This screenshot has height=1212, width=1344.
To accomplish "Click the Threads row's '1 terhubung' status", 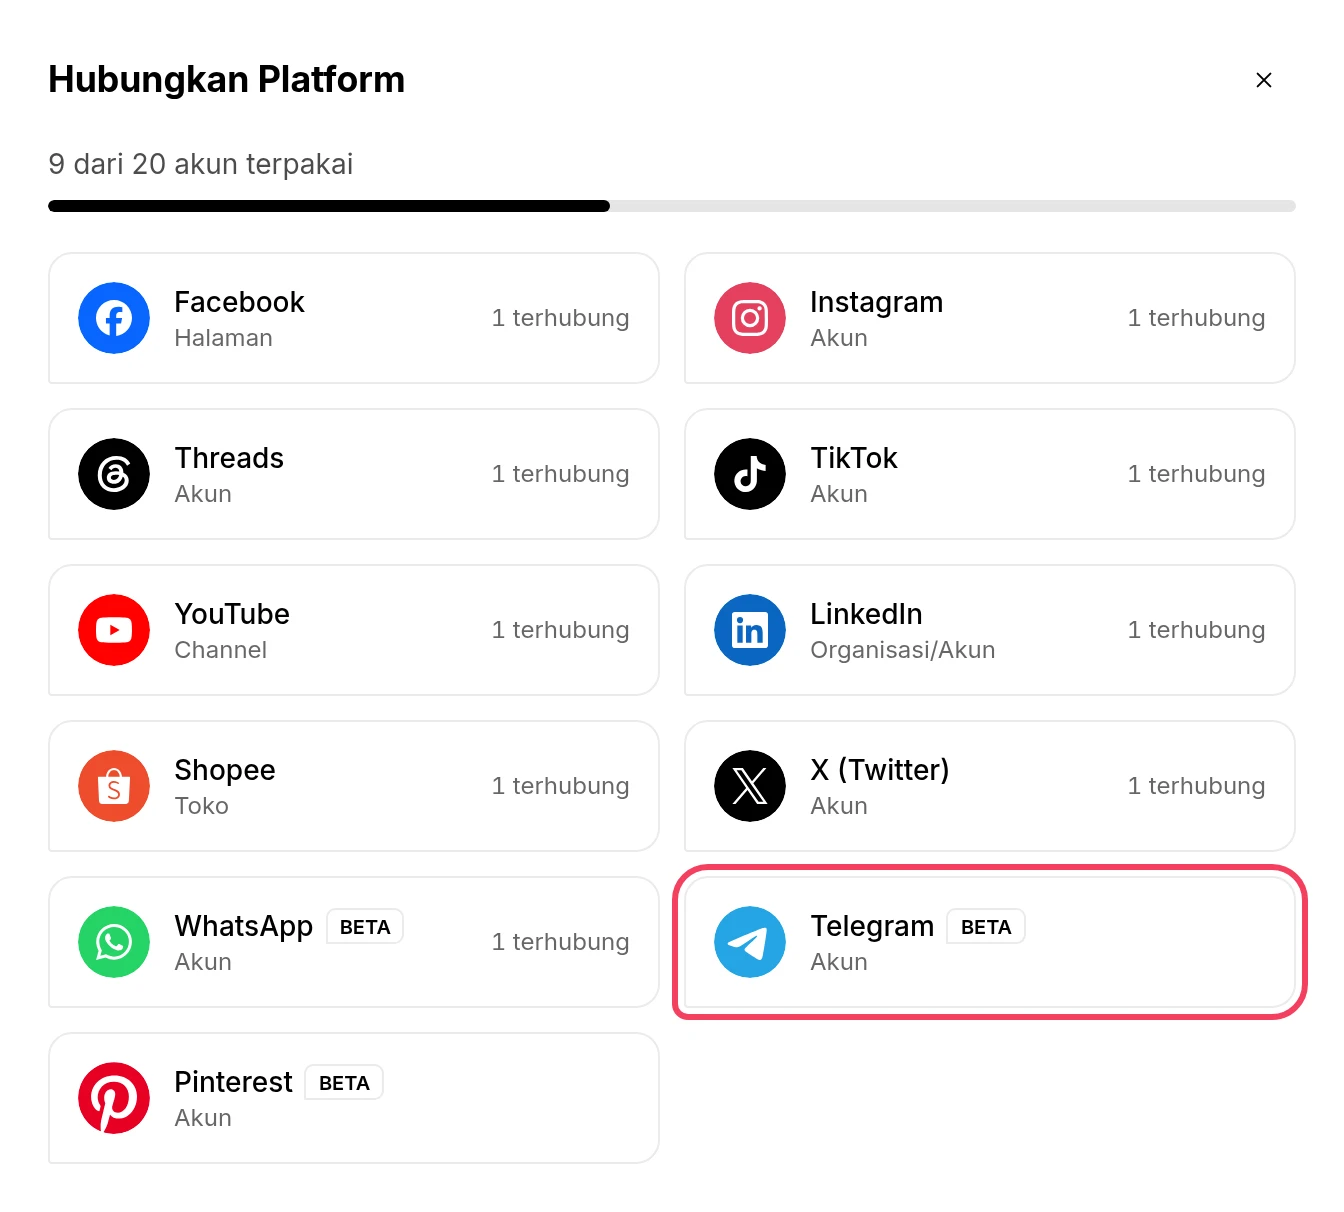I will (x=560, y=474).
